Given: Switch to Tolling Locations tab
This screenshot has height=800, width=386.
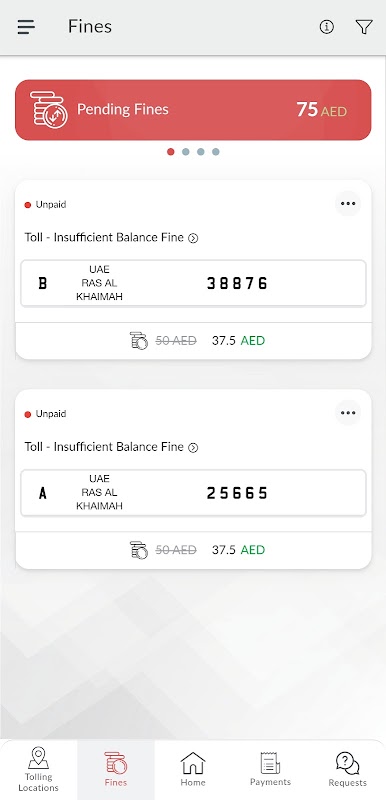Looking at the screenshot, I should (39, 769).
